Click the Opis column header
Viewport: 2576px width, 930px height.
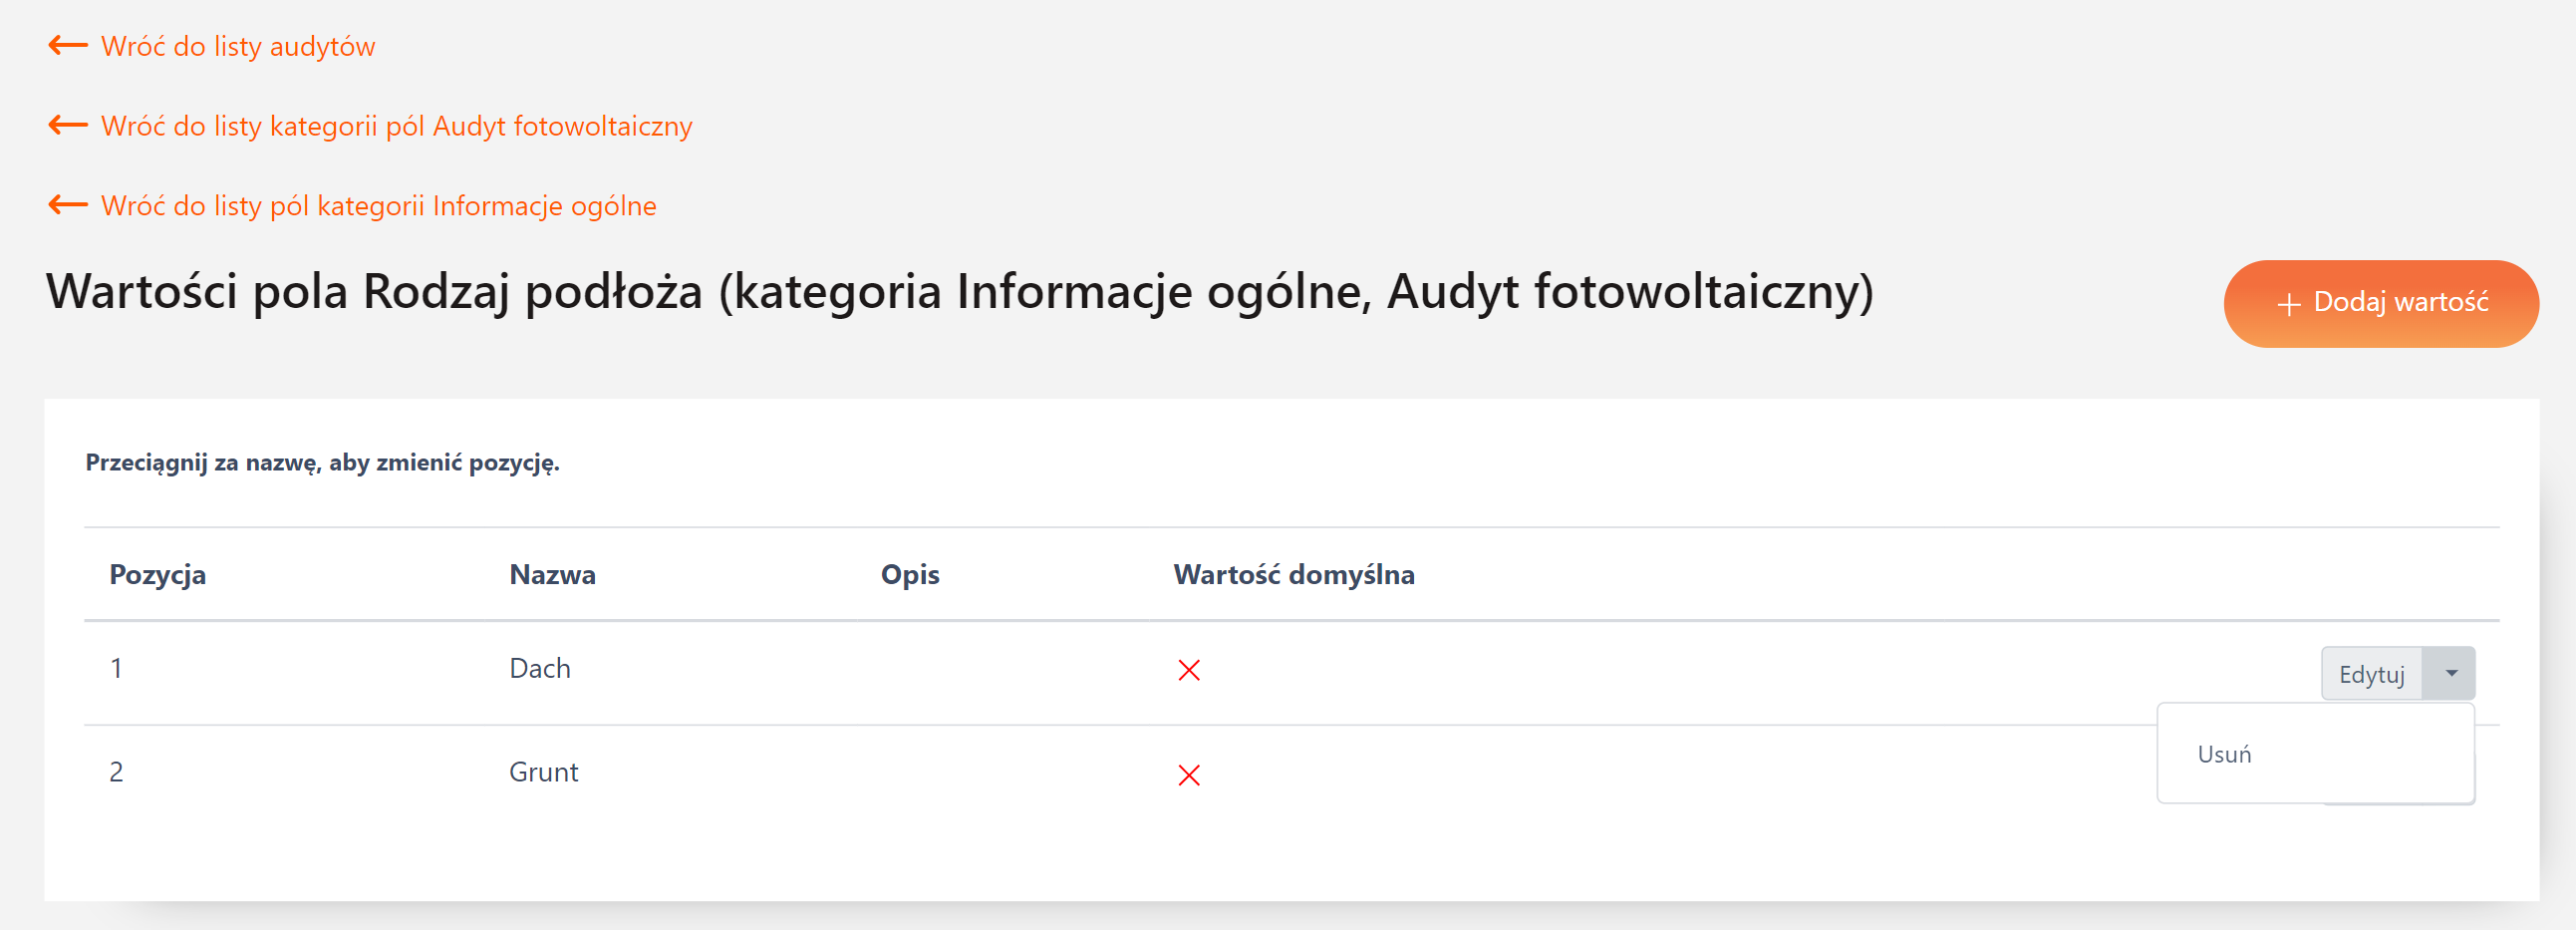click(x=909, y=574)
